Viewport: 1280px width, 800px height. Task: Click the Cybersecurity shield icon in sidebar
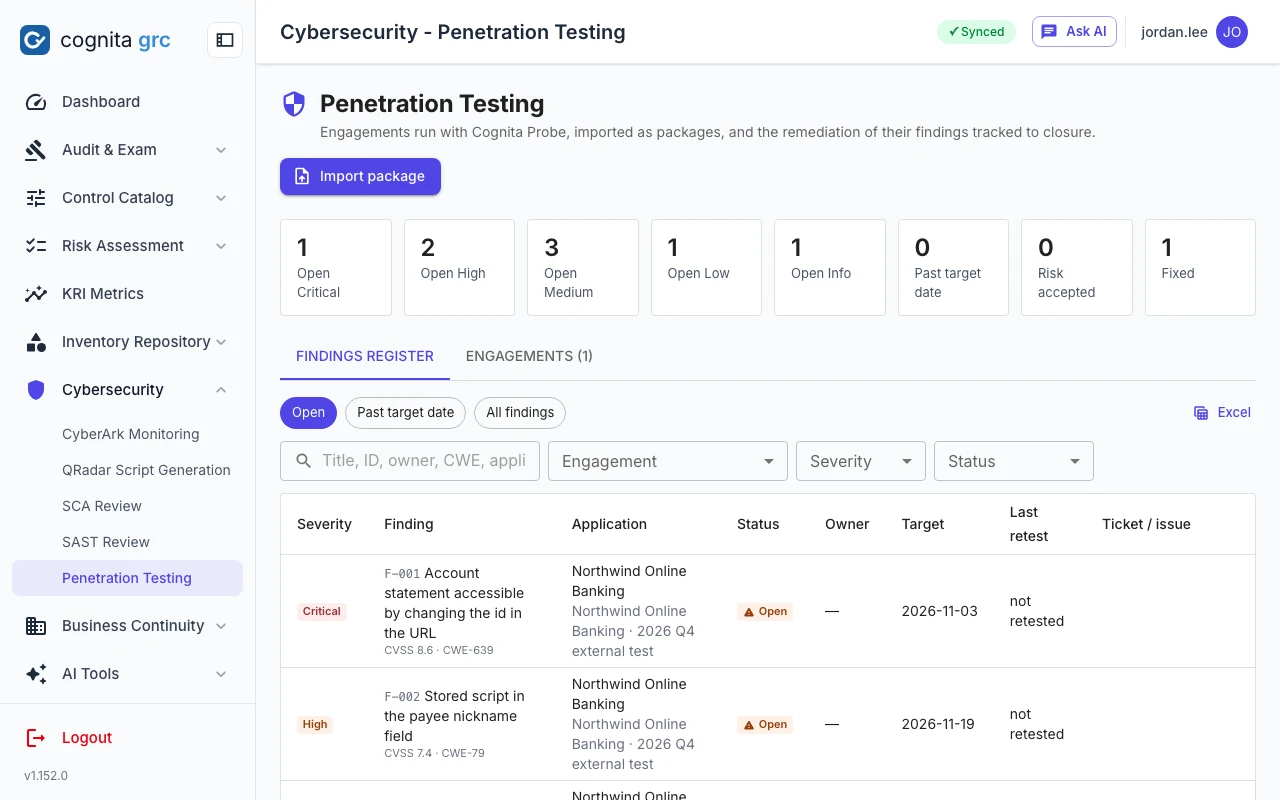[x=36, y=390]
